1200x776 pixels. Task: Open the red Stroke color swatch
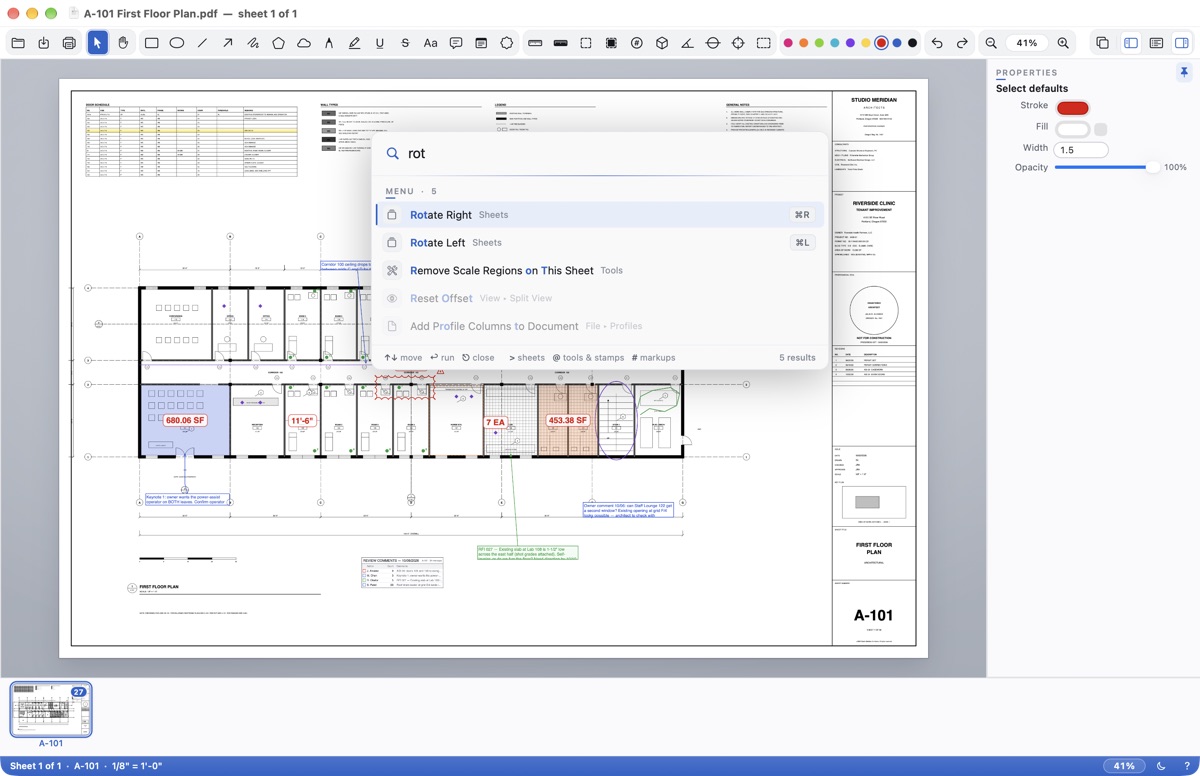[1073, 108]
